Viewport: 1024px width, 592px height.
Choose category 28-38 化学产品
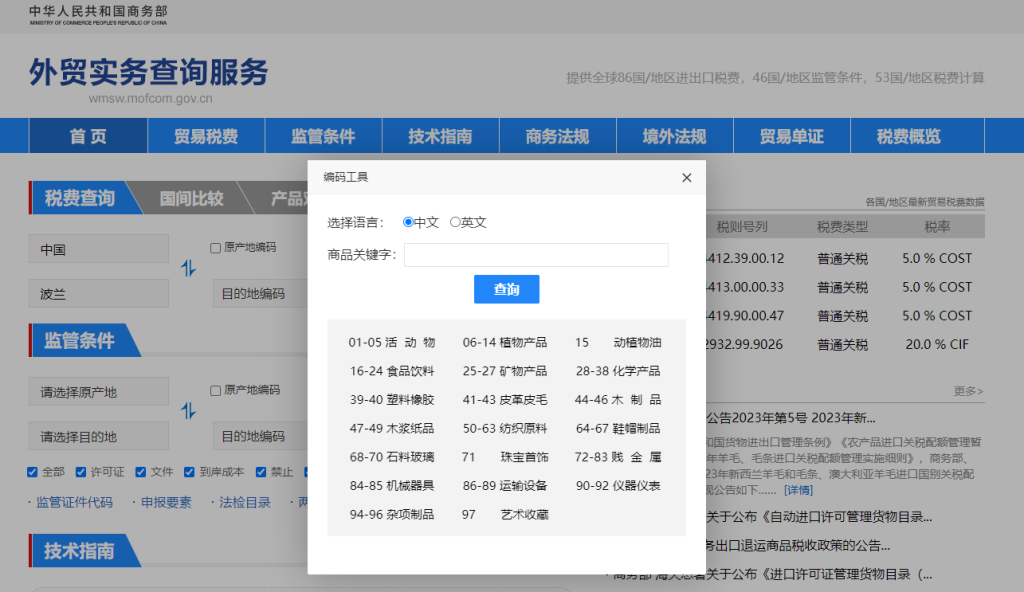click(618, 371)
